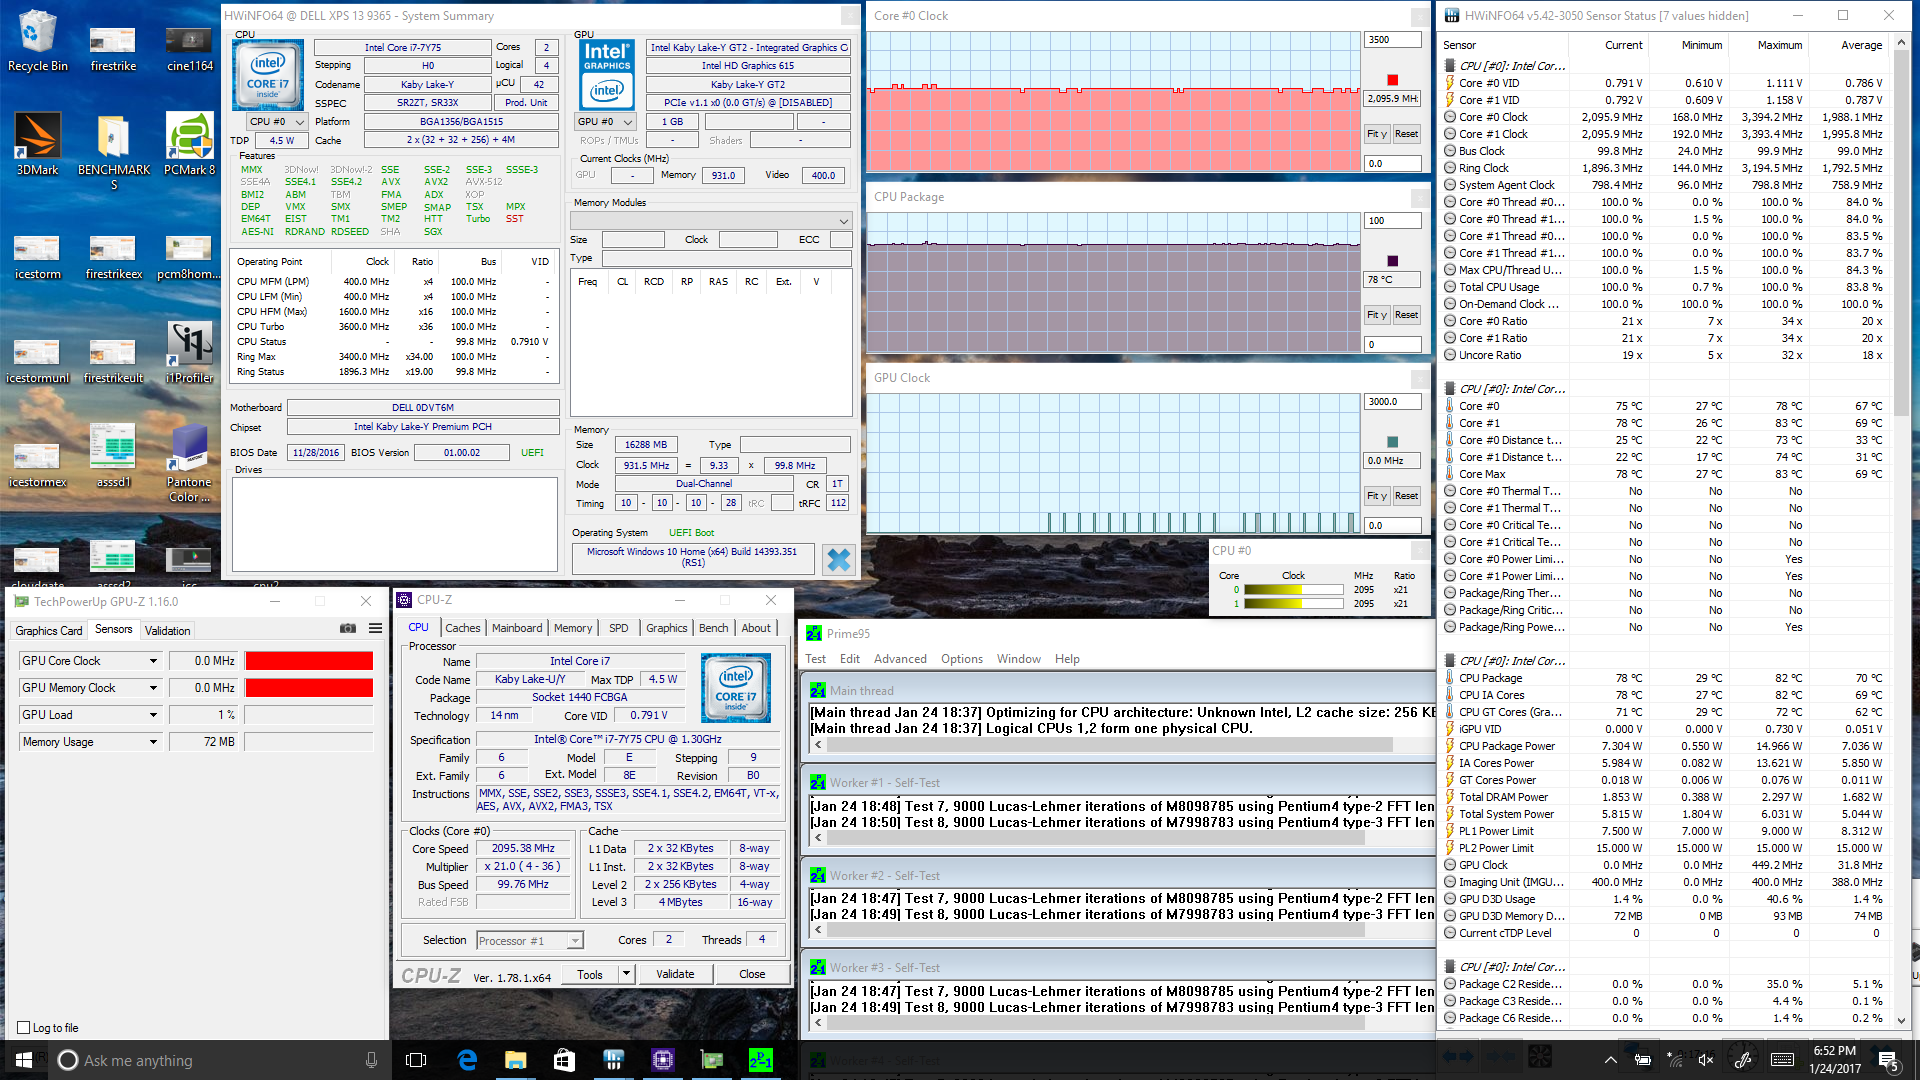The height and width of the screenshot is (1080, 1920).
Task: Open Microsoft Edge from the taskbar
Action: [467, 1060]
